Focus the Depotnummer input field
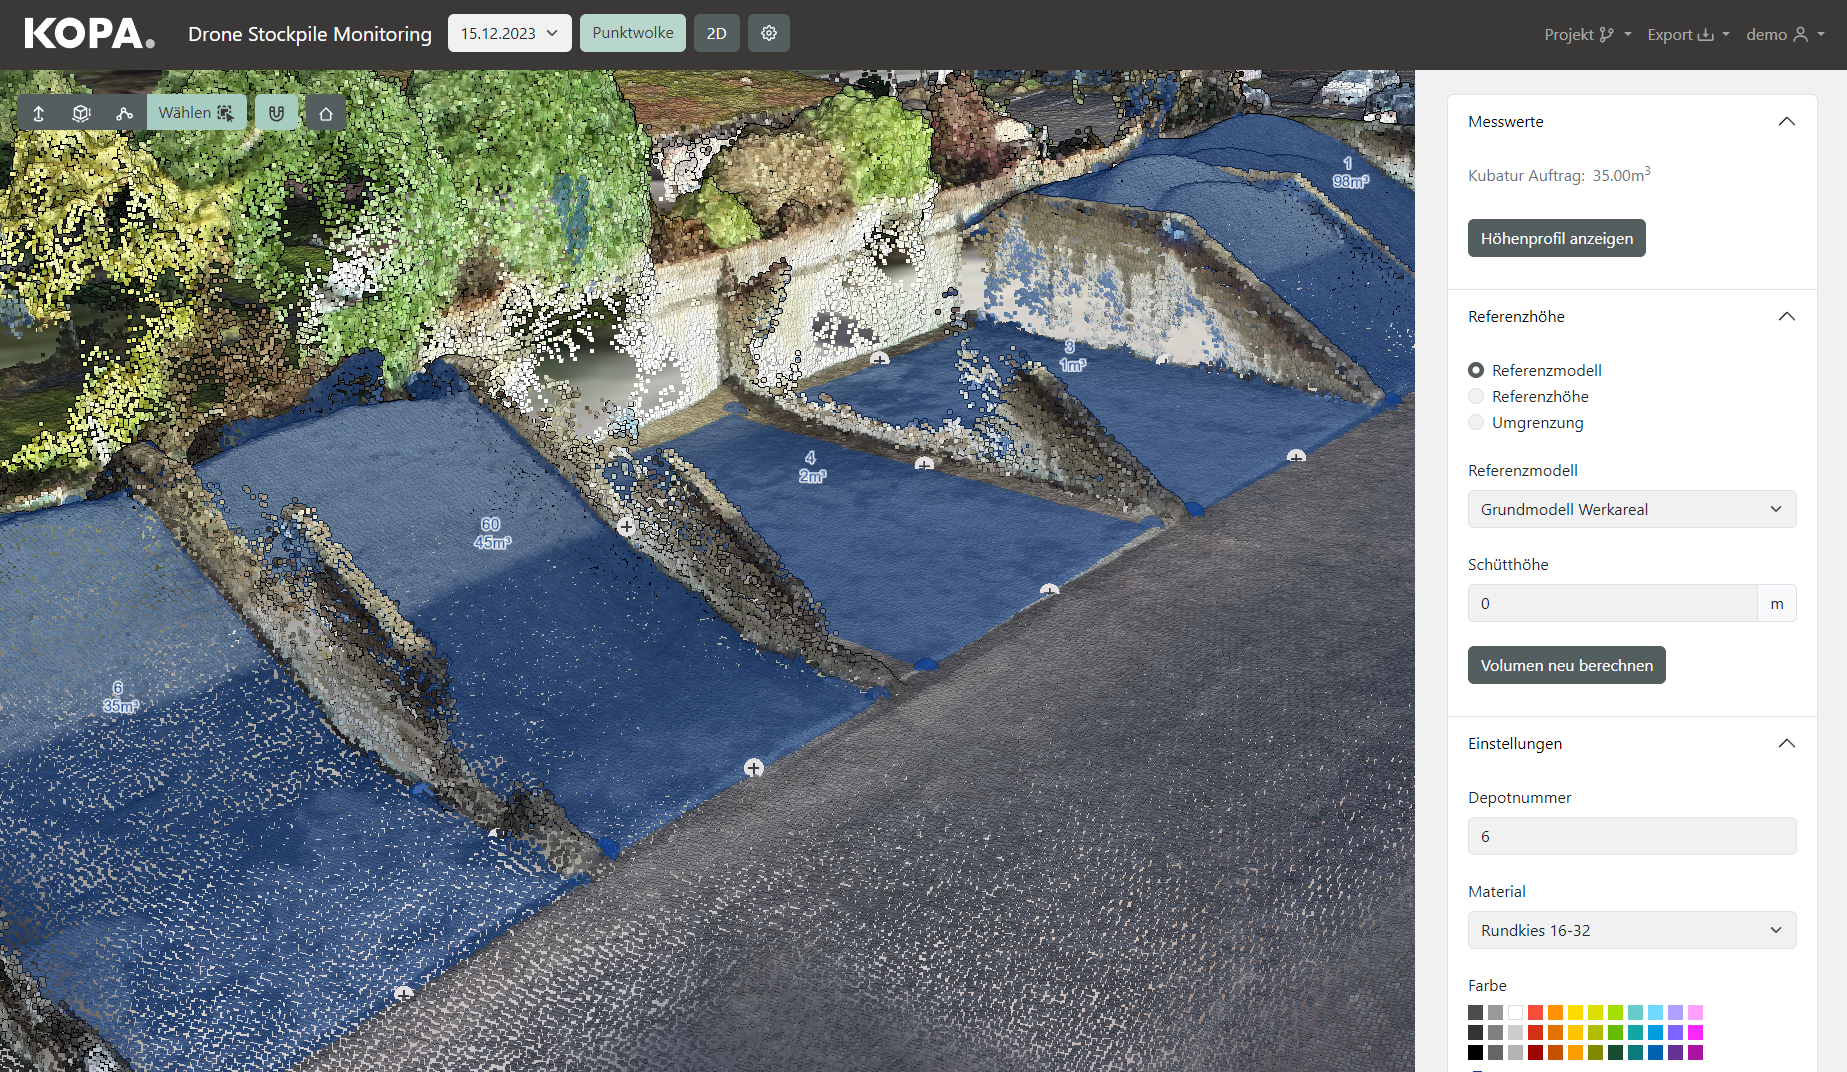This screenshot has width=1847, height=1072. [x=1632, y=836]
